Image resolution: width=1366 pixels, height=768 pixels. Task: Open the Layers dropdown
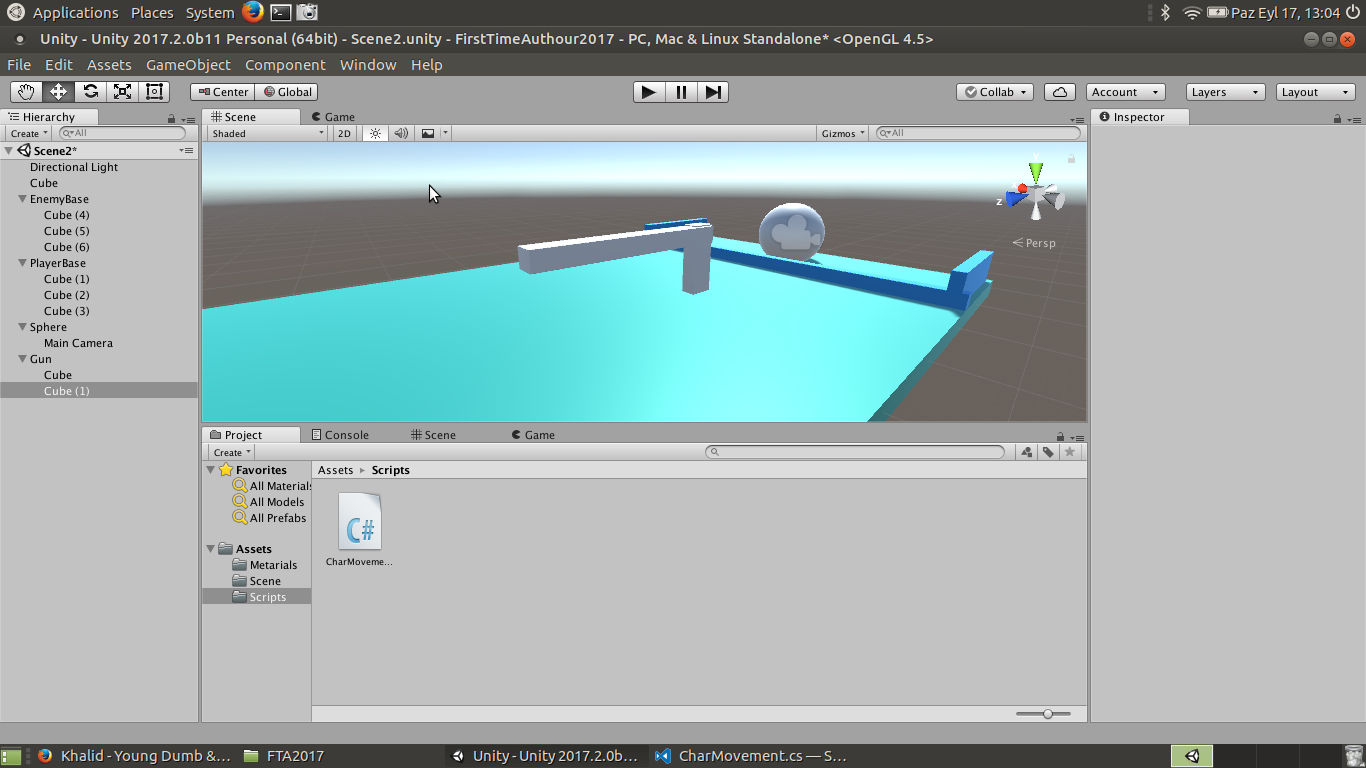coord(1225,92)
